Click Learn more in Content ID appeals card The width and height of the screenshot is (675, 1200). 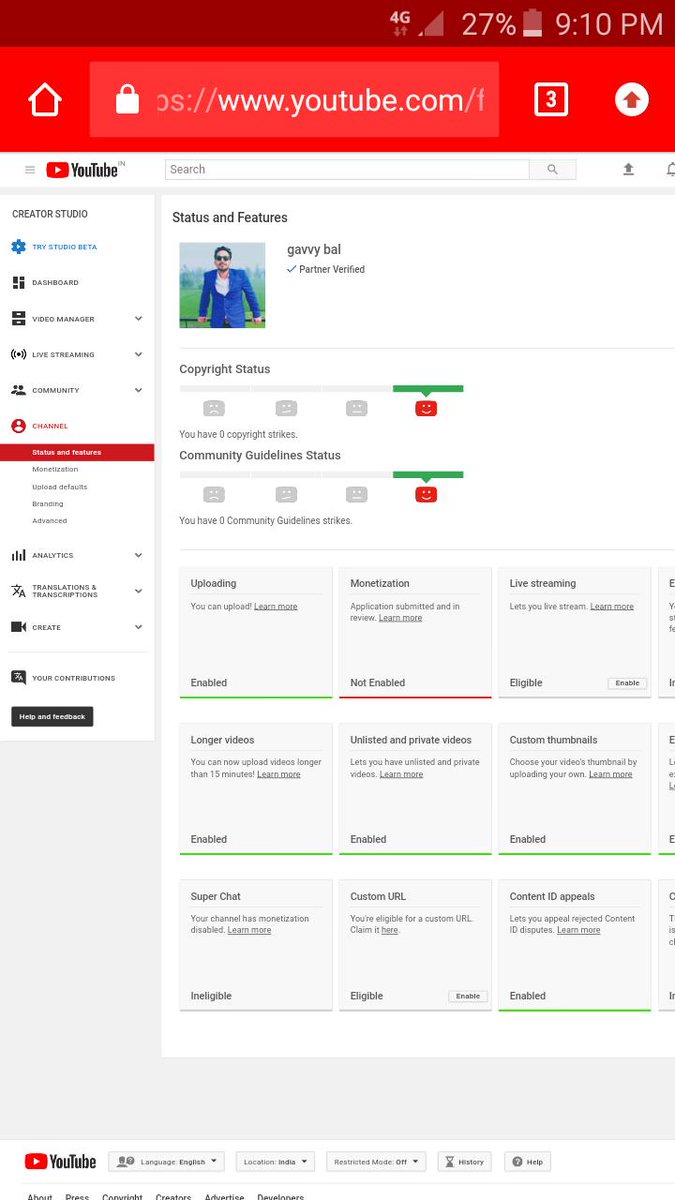tap(578, 930)
